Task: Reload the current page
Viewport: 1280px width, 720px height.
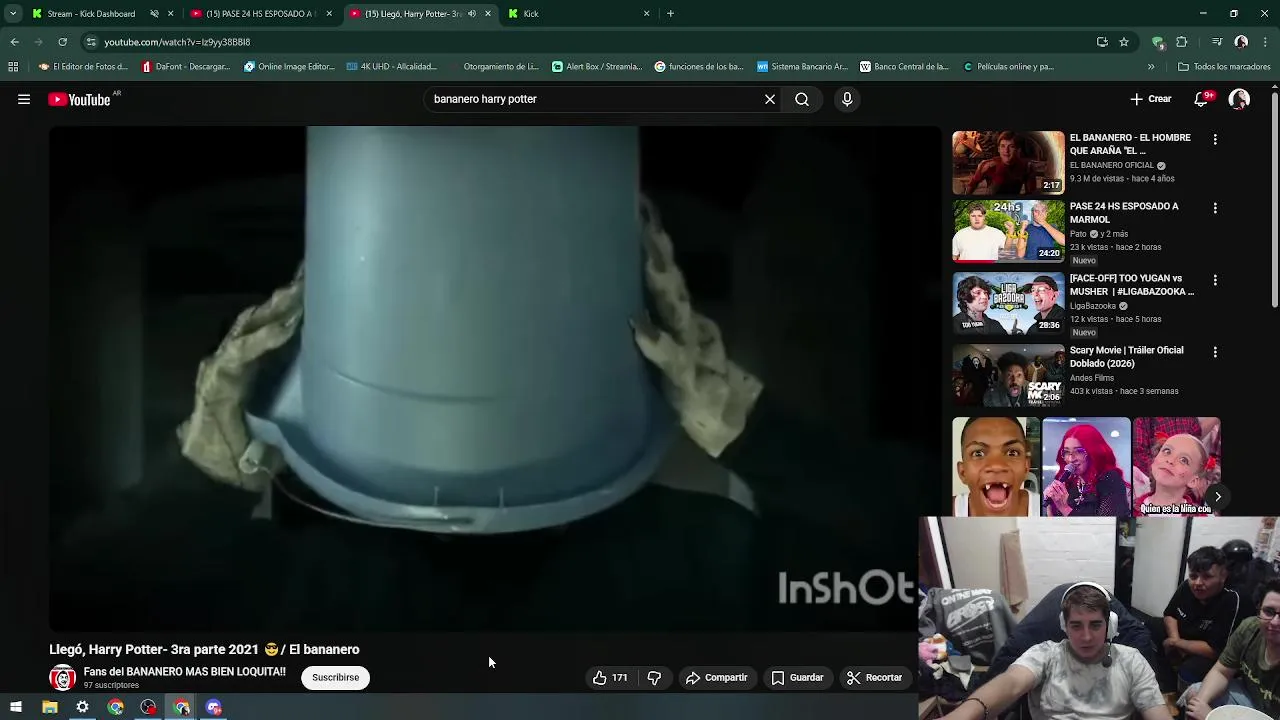Action: pos(62,42)
